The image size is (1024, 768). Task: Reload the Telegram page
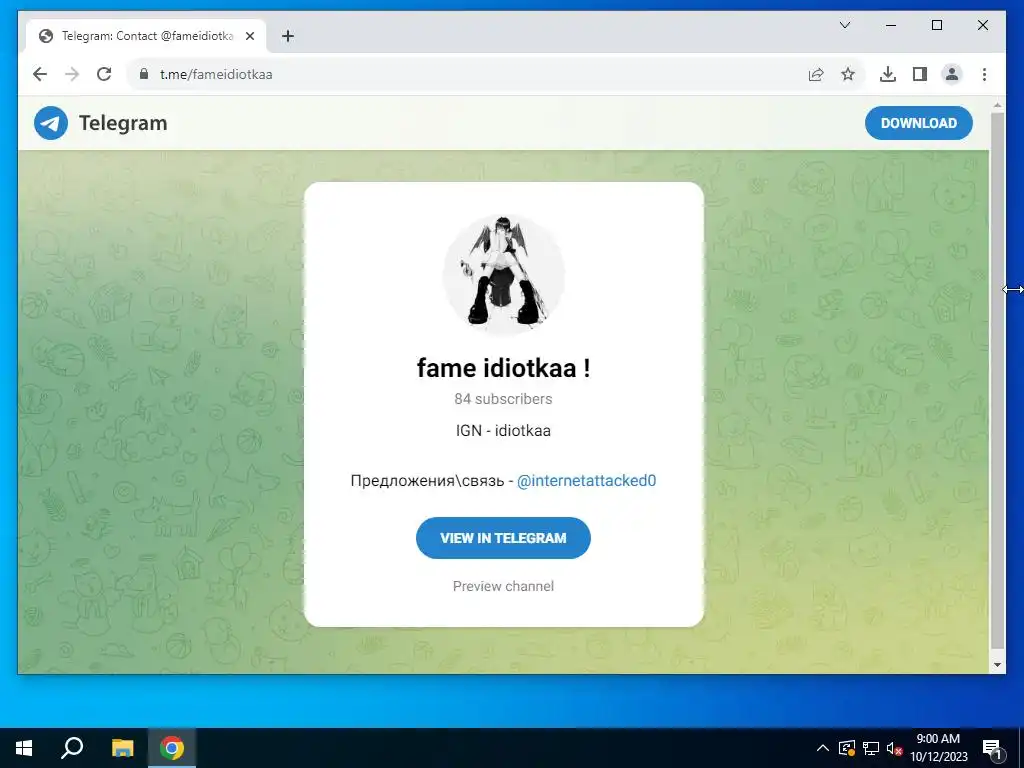(104, 74)
